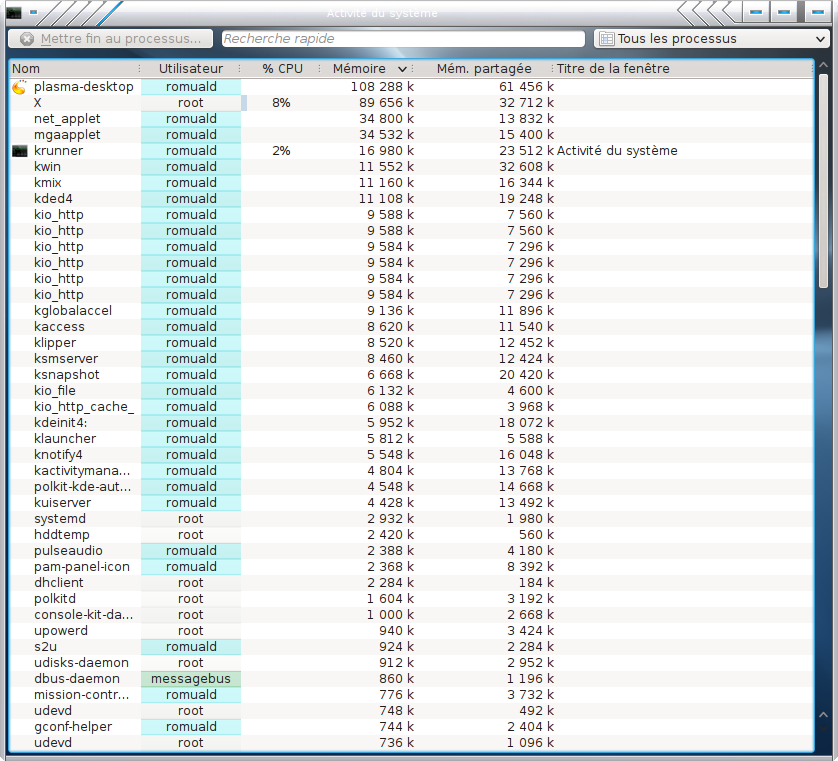The image size is (838, 761).
Task: Select the gconf-helper process
Action: 73,728
